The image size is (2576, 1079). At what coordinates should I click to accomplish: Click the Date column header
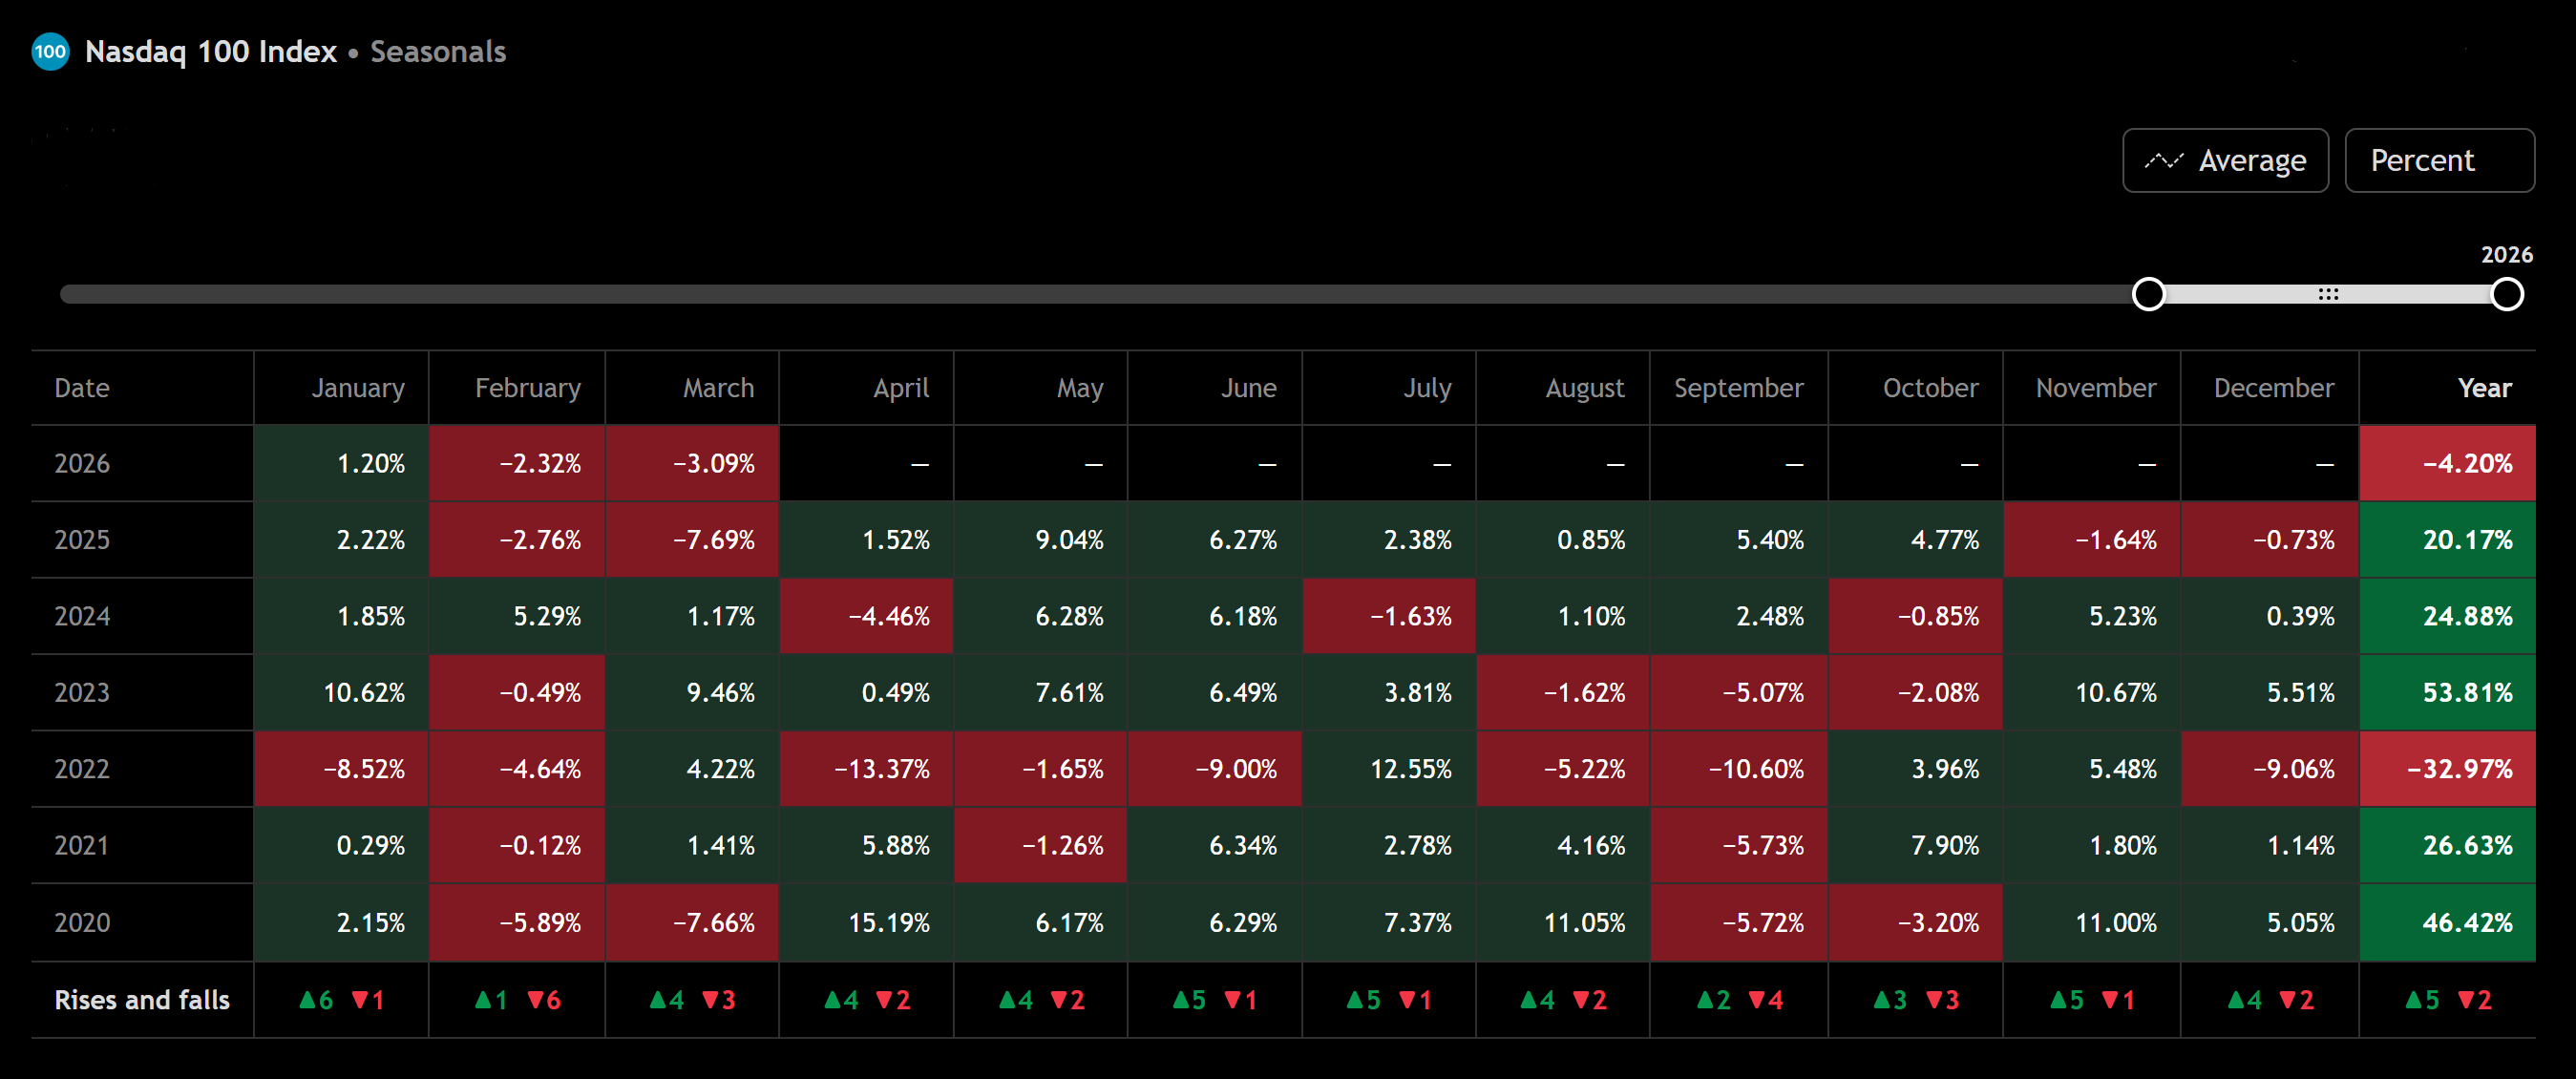pos(82,388)
